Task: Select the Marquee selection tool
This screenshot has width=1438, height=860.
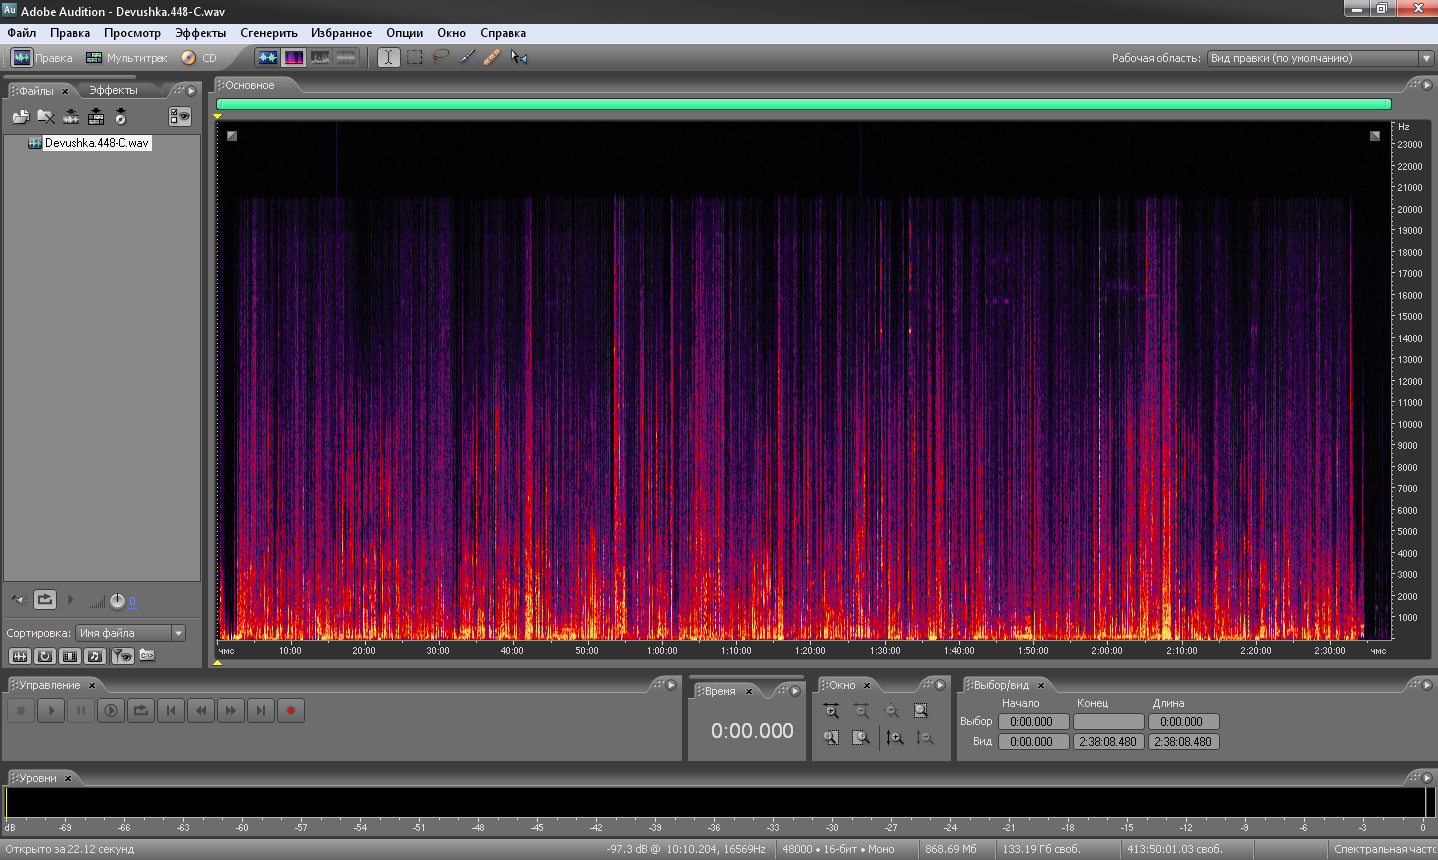Action: click(x=415, y=58)
